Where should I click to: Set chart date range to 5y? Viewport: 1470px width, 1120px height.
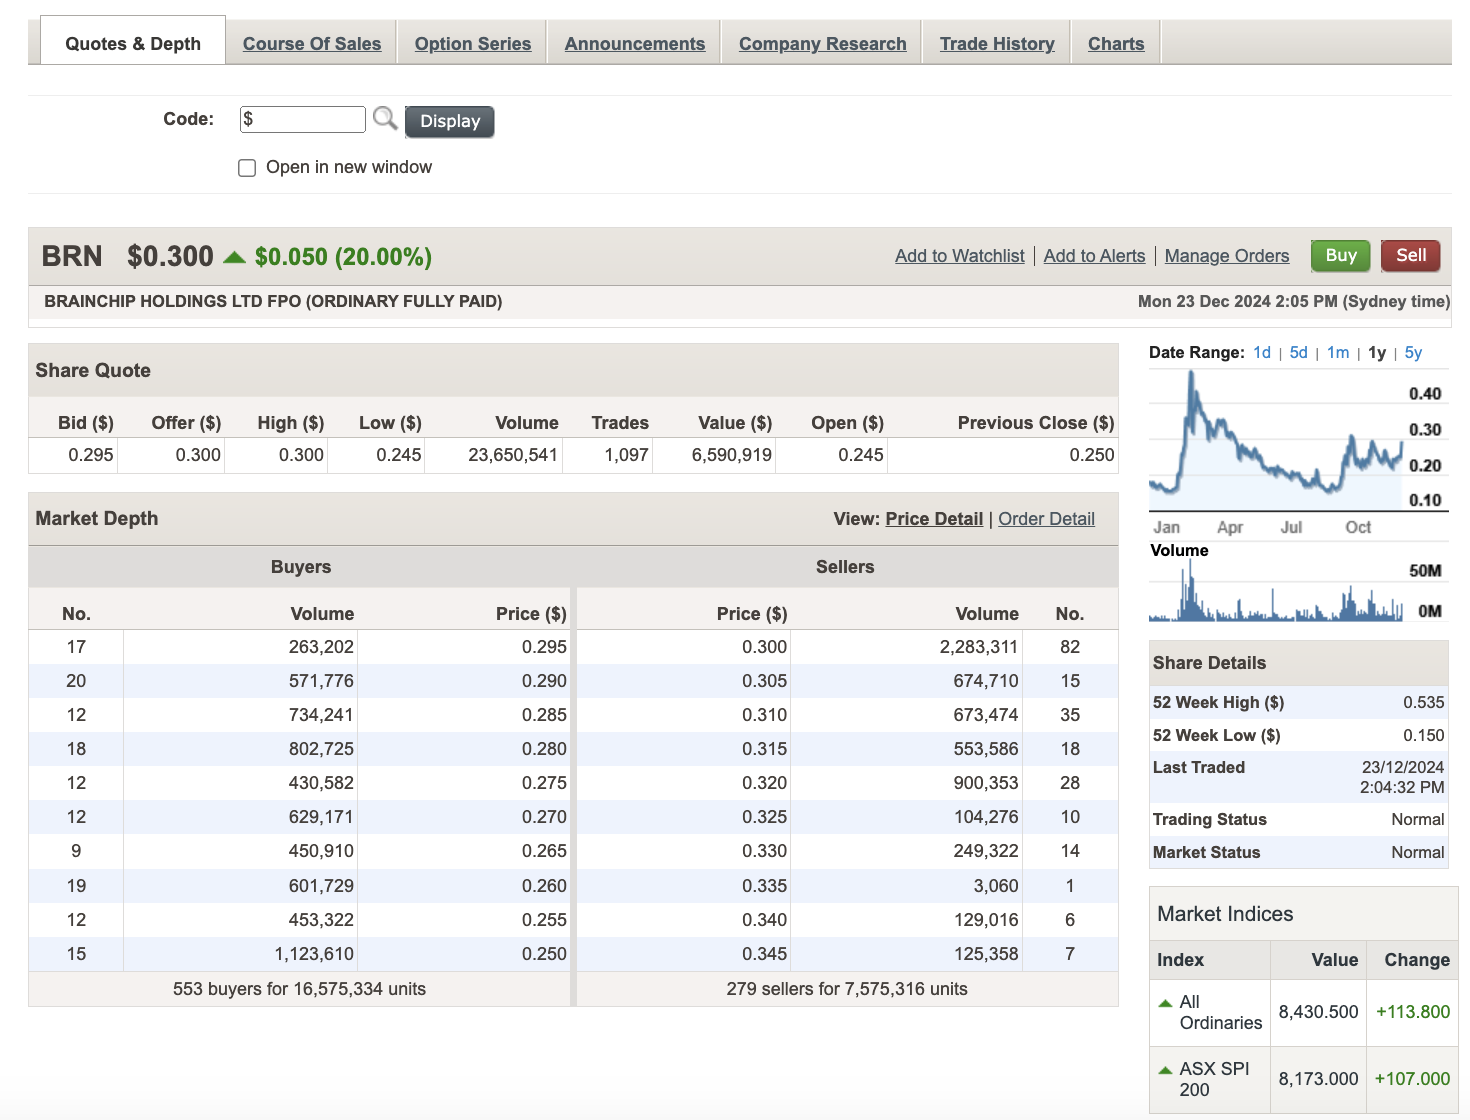(x=1413, y=353)
